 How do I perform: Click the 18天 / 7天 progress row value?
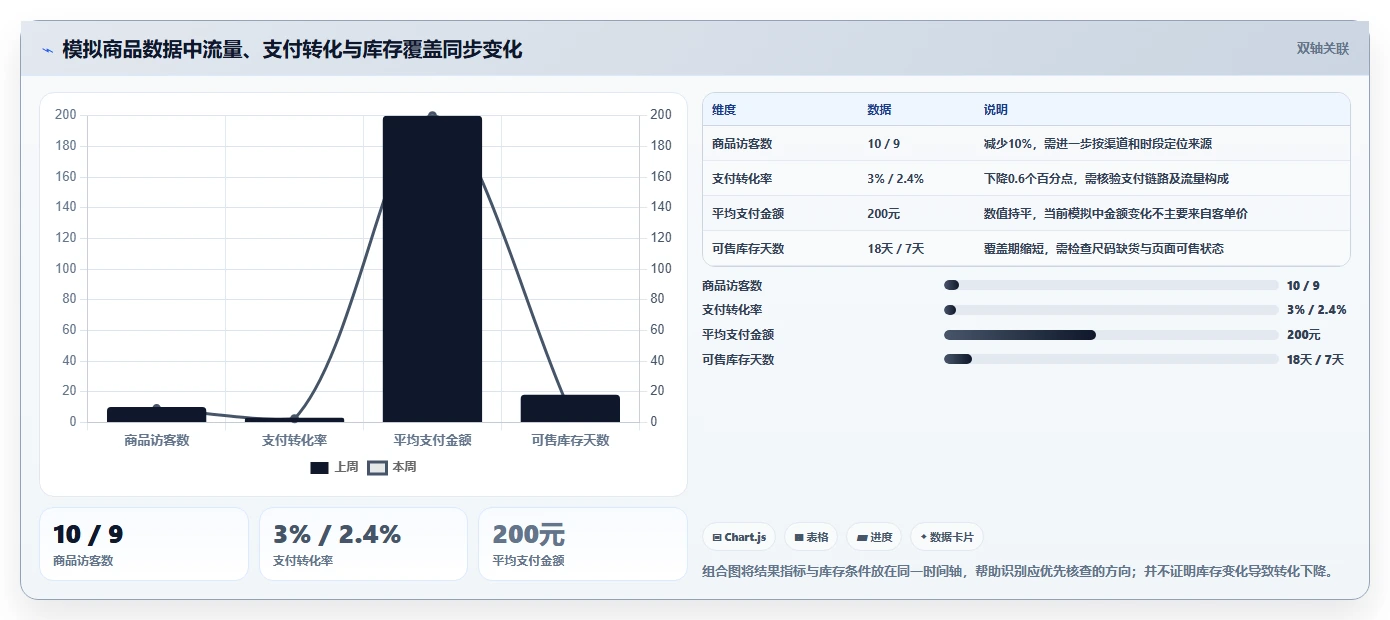(1315, 360)
